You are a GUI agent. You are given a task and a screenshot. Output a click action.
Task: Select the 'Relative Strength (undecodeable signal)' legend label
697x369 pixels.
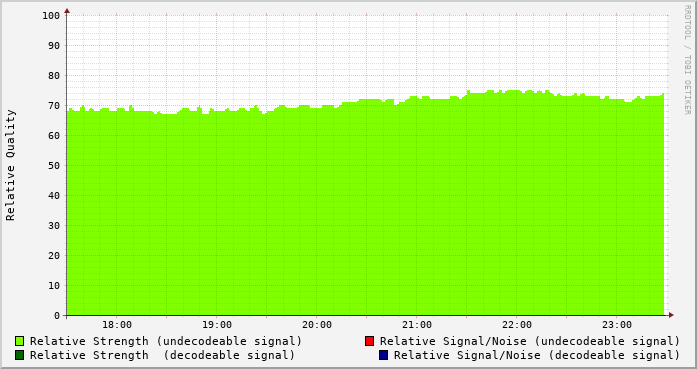point(166,341)
